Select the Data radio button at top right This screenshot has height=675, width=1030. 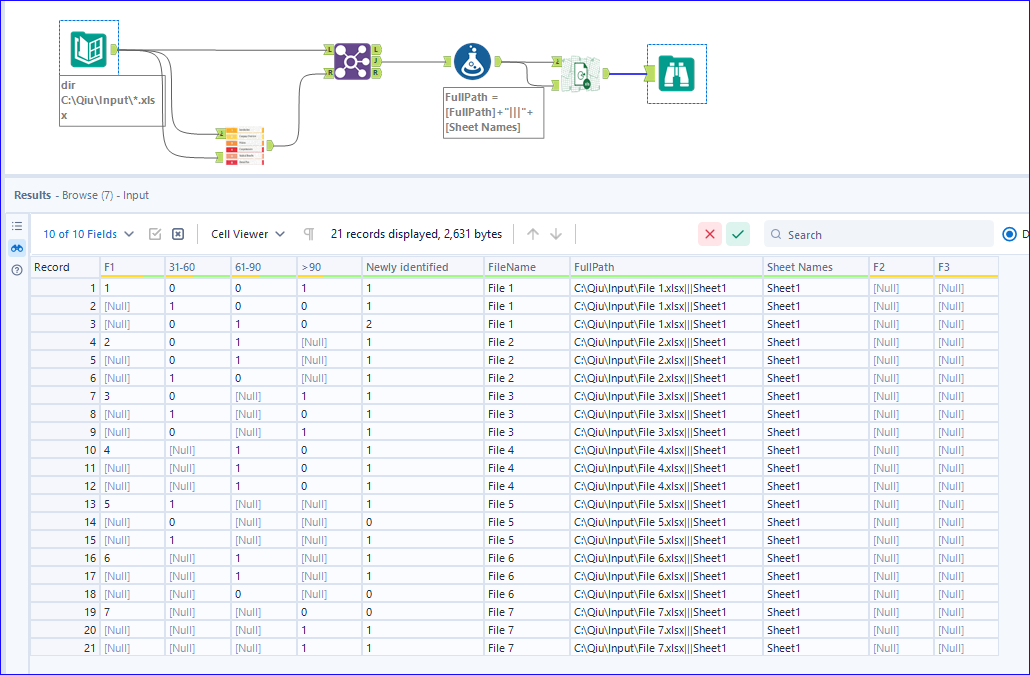tap(1009, 233)
